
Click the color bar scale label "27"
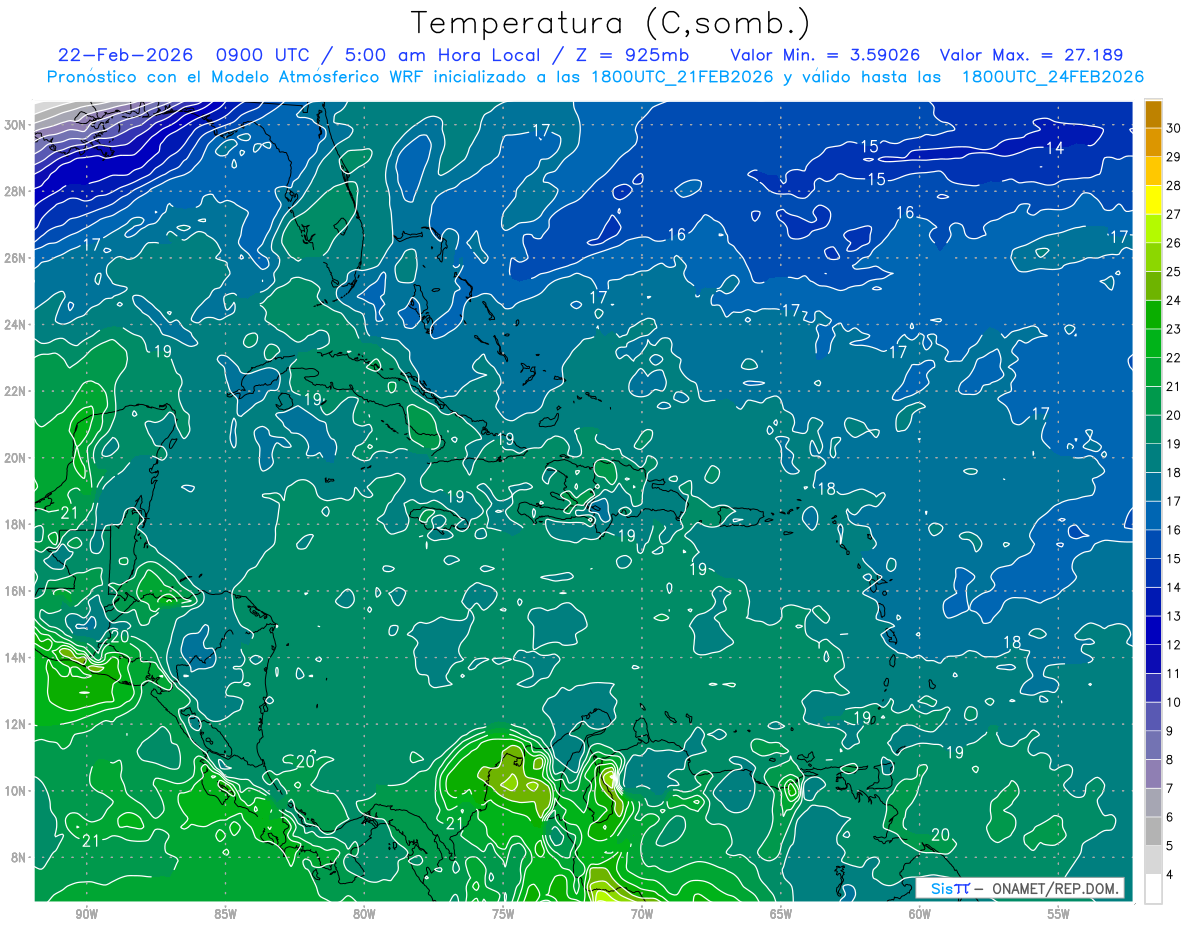(x=1174, y=214)
